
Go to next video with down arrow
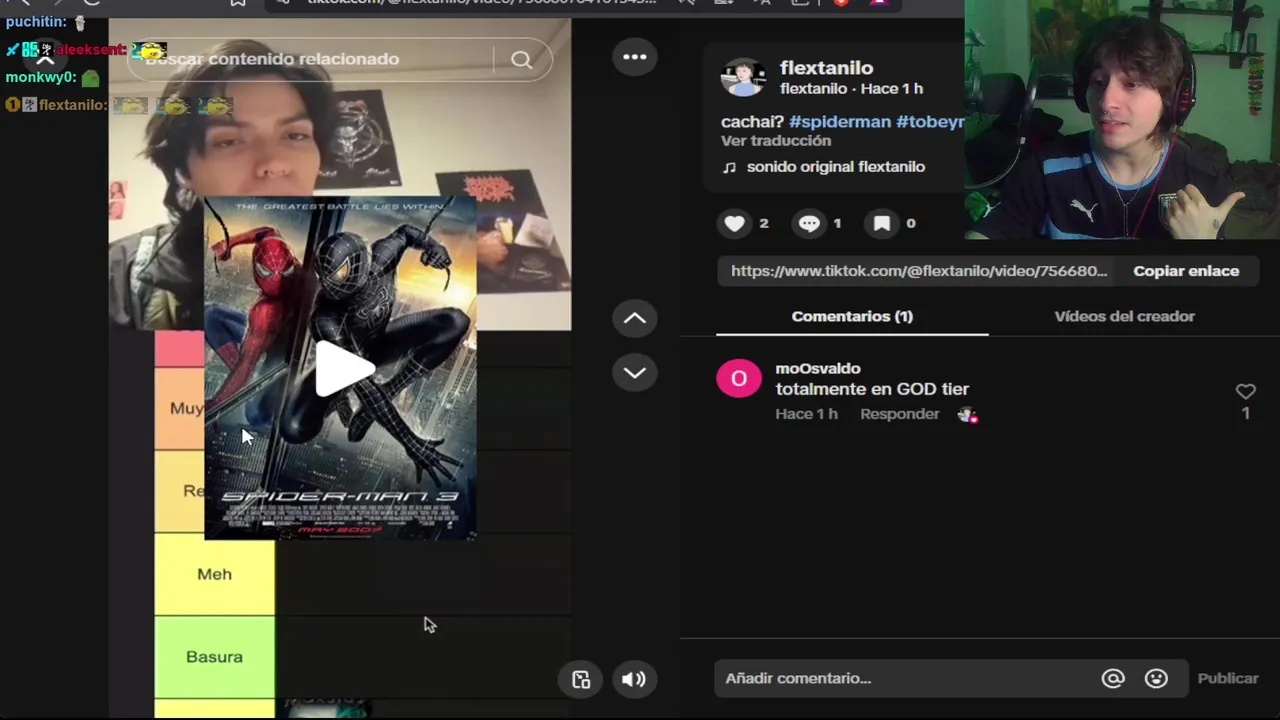pos(635,372)
